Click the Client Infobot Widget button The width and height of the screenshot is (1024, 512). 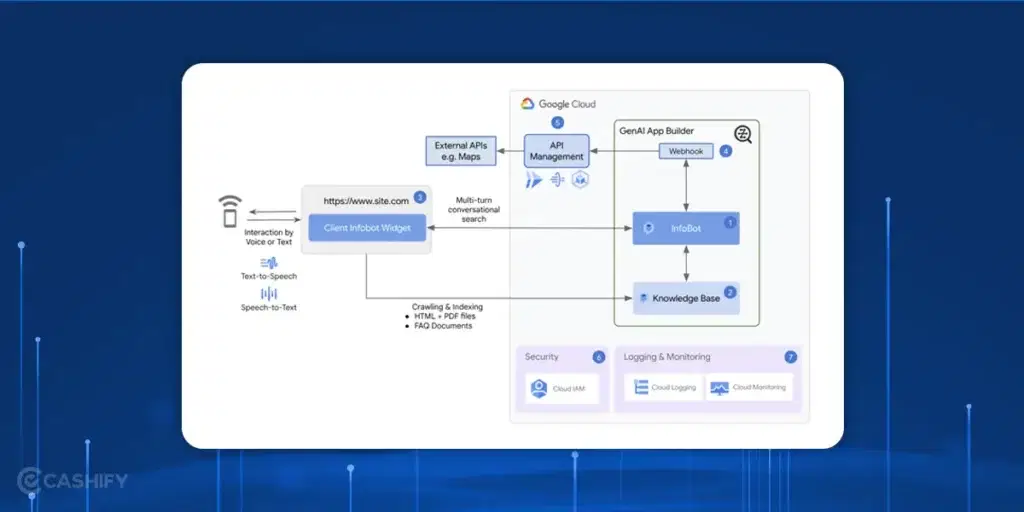tap(367, 228)
